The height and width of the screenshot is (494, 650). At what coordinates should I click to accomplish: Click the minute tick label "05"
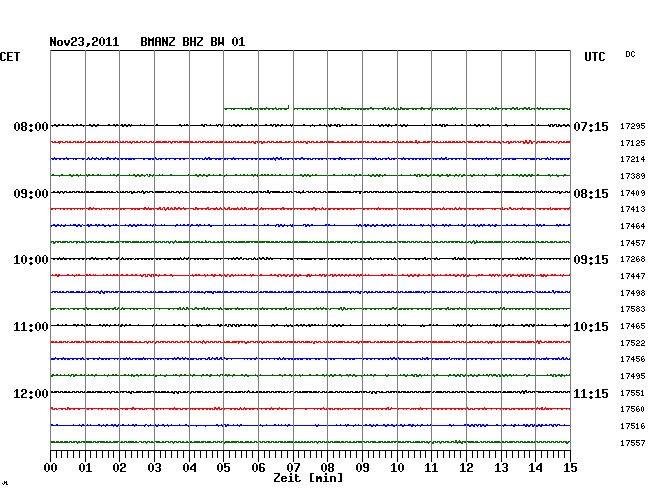[x=223, y=468]
